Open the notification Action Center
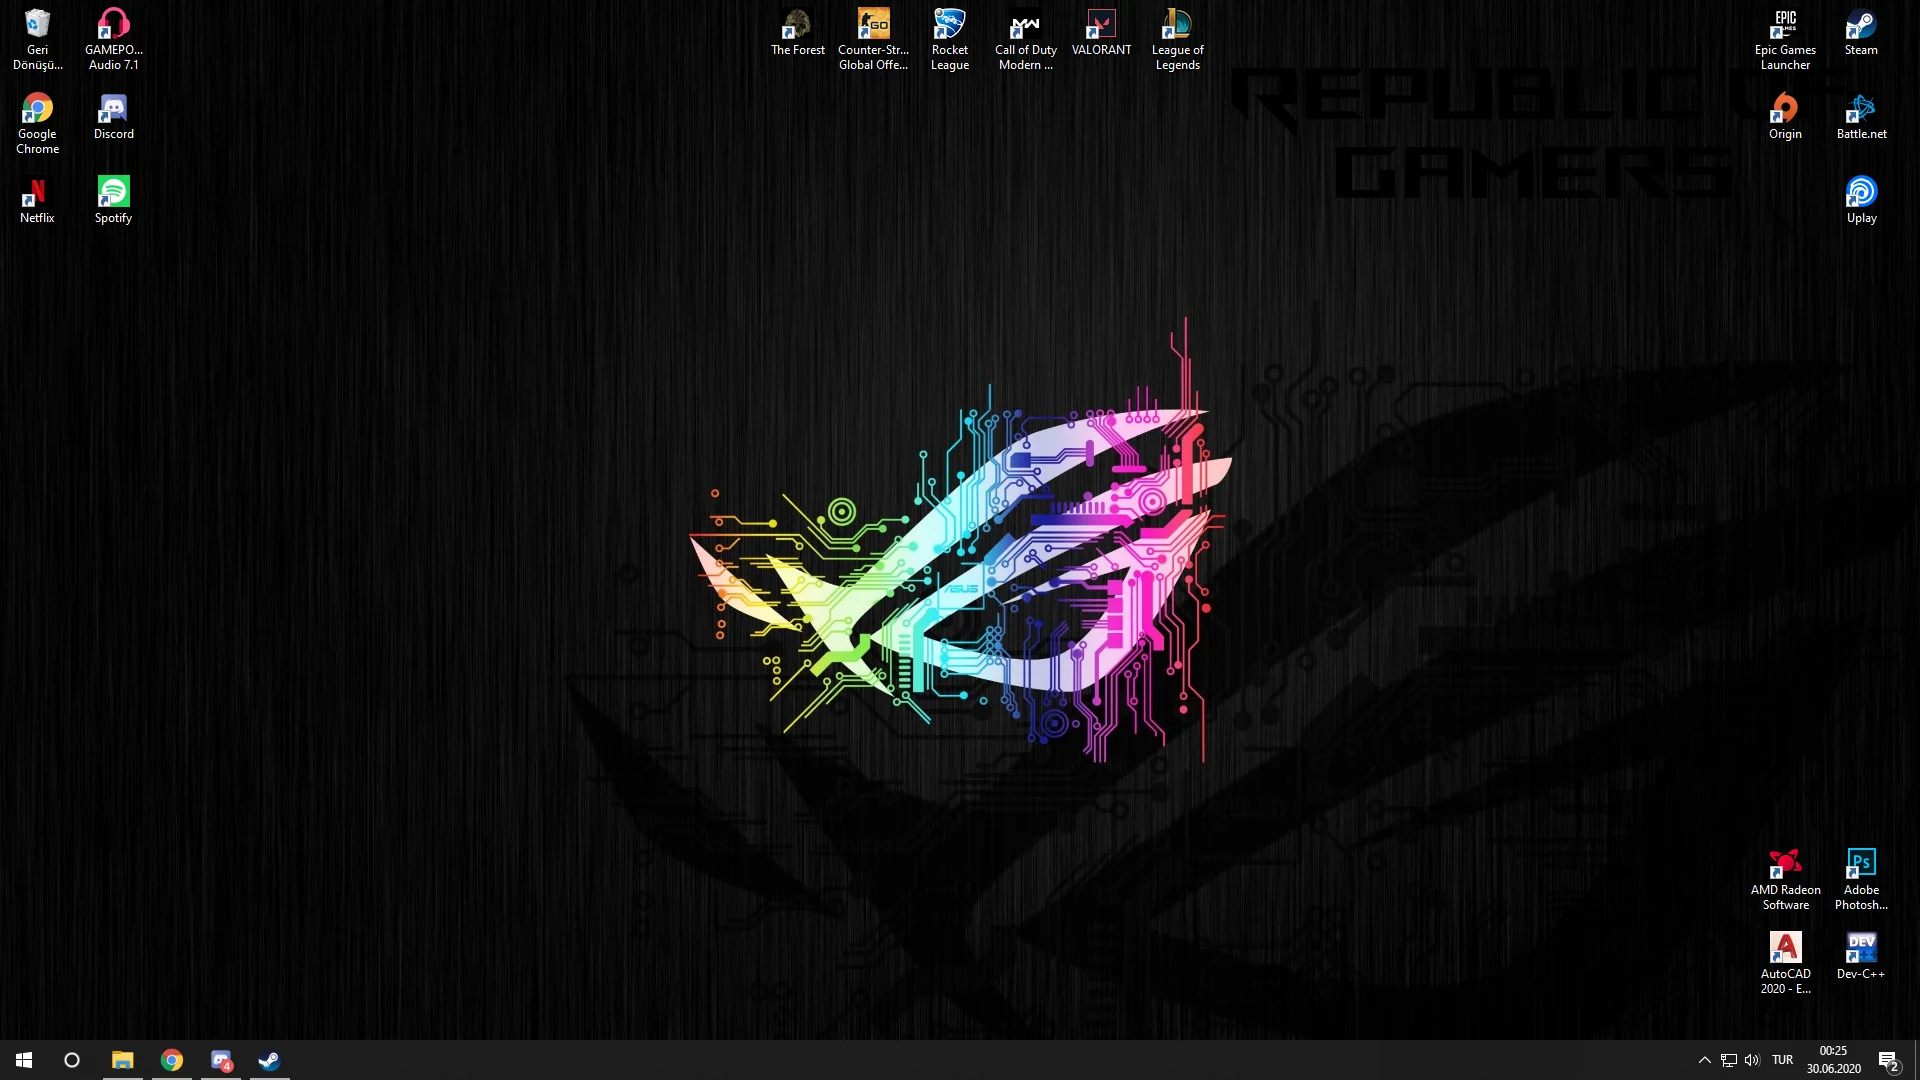This screenshot has height=1080, width=1920. coord(1888,1060)
